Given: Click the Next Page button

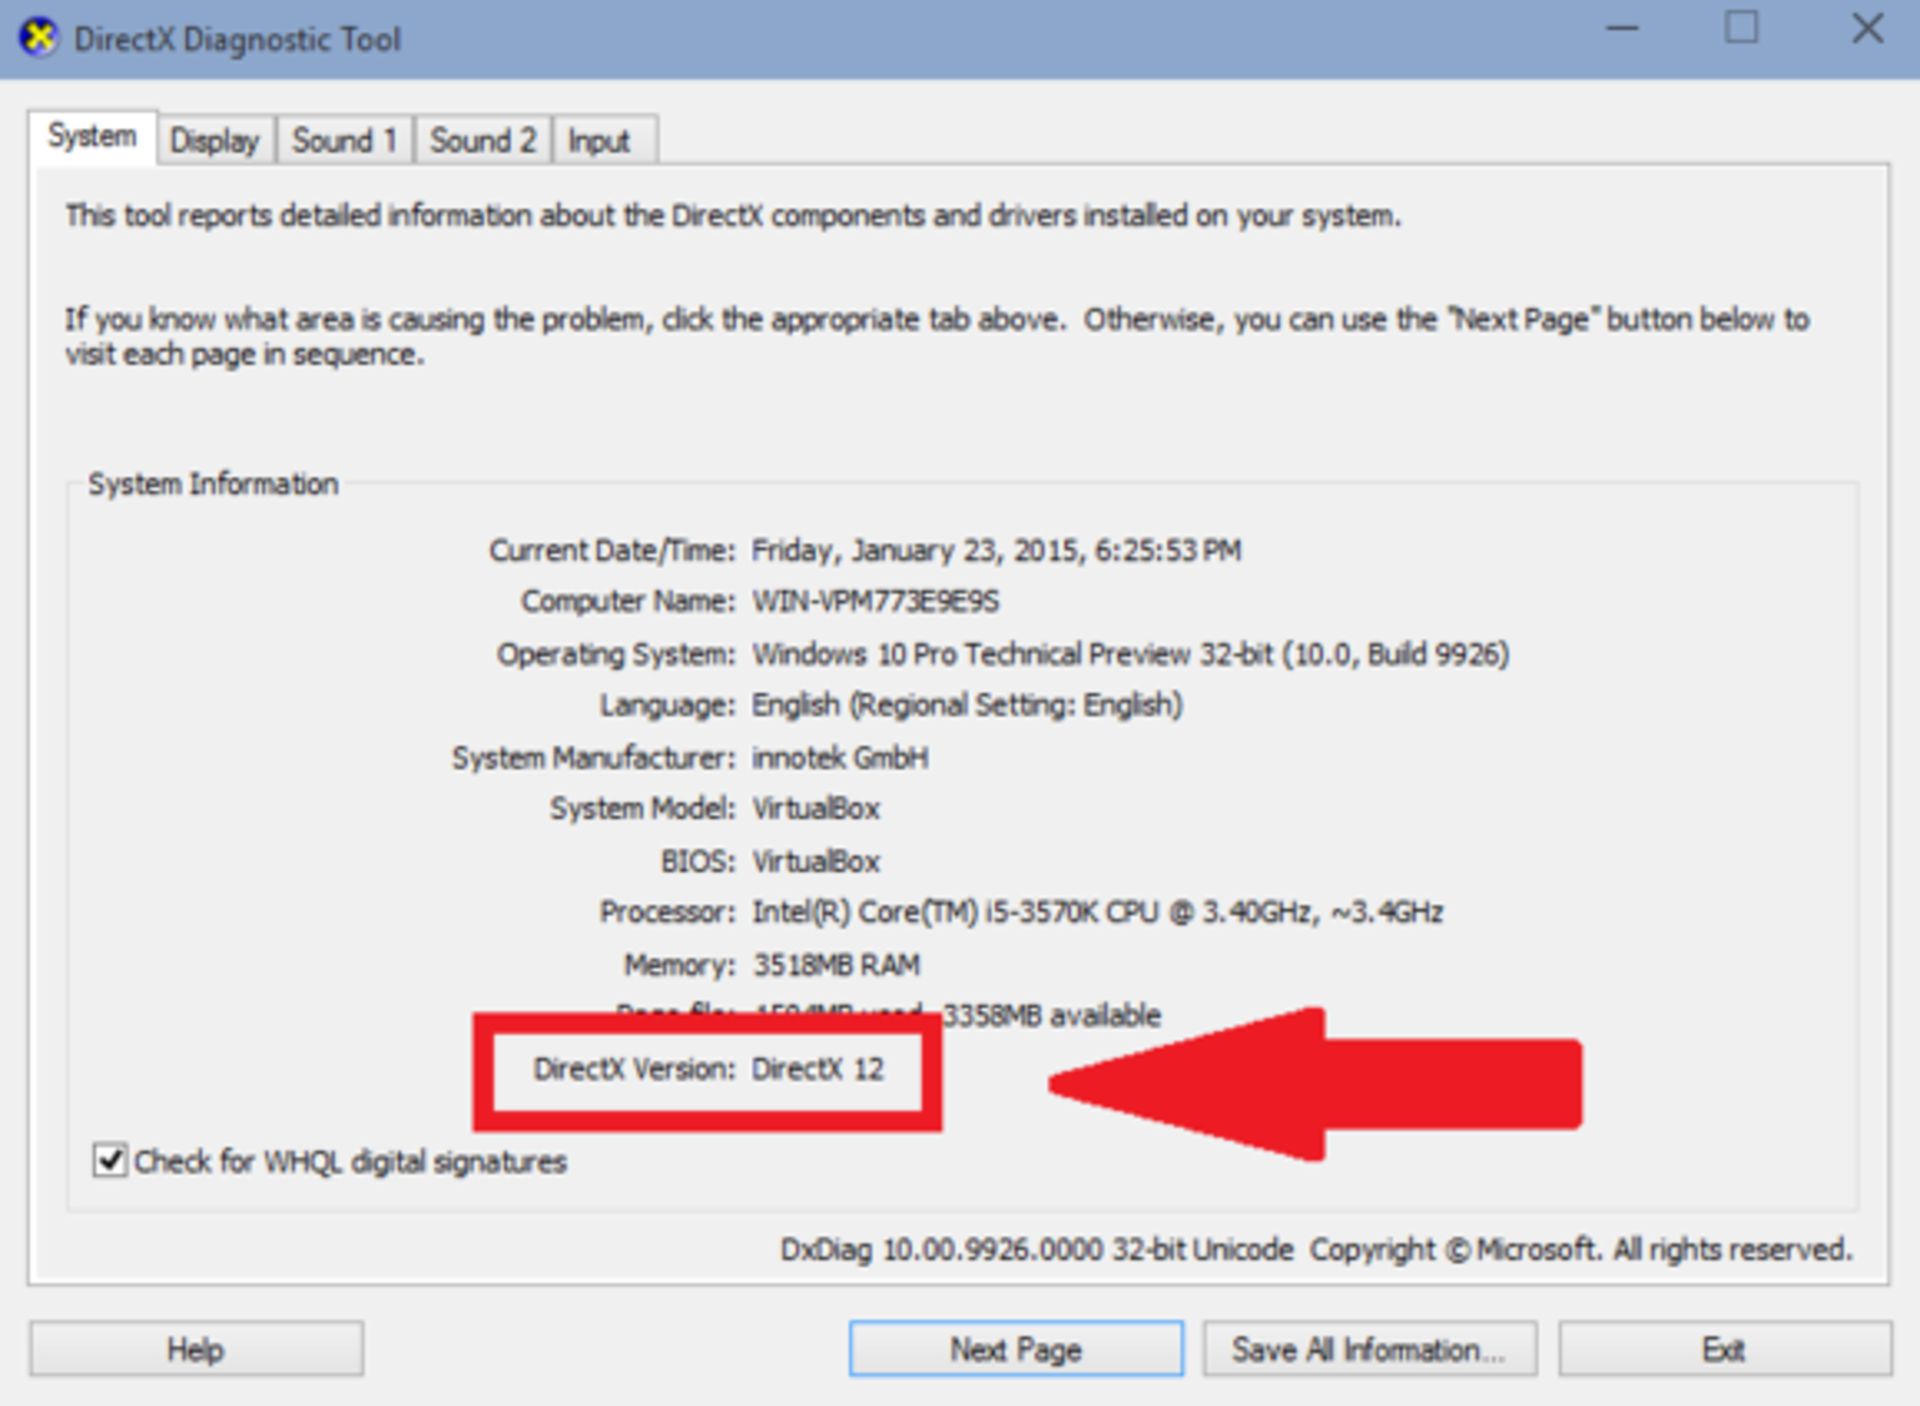Looking at the screenshot, I should pos(1016,1349).
